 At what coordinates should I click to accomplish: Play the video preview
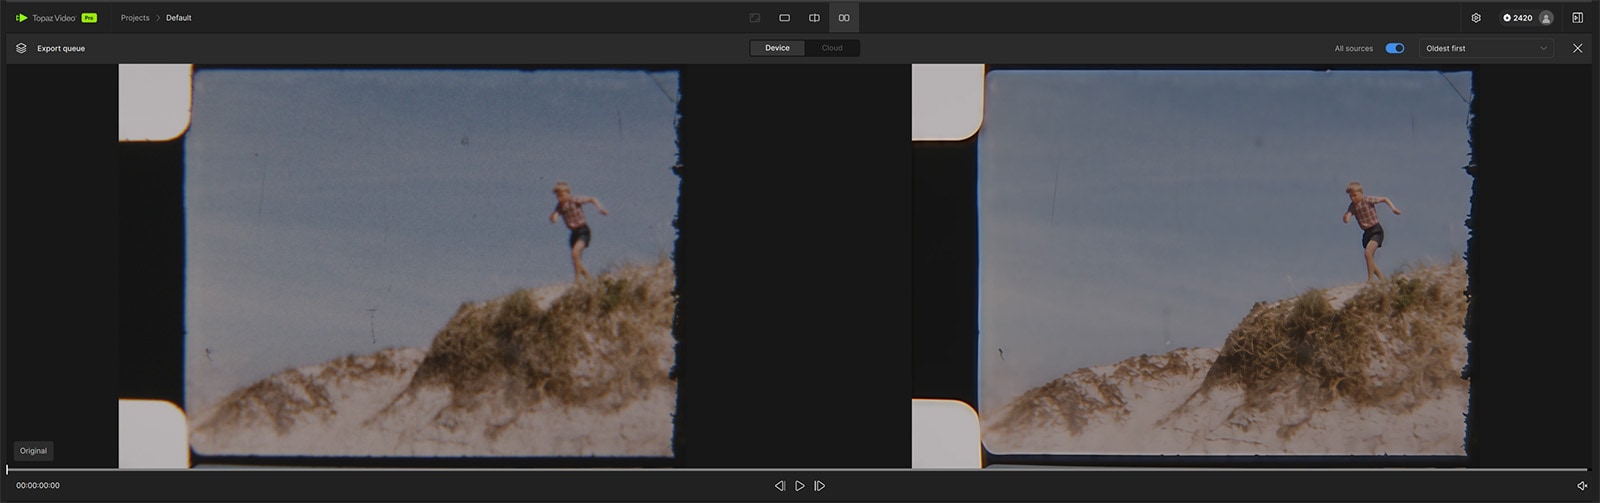800,486
